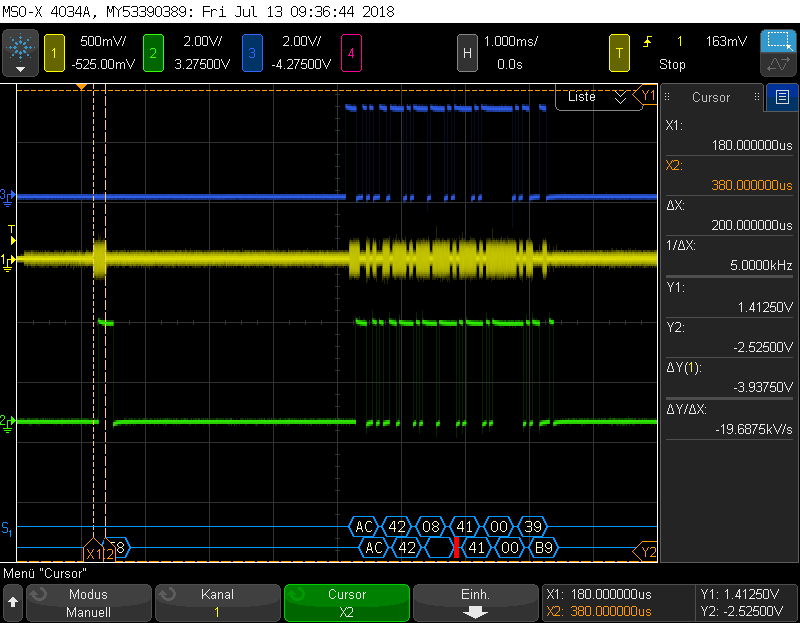Click the Y1 1.41250V sidebar value
The height and width of the screenshot is (623, 800).
tap(765, 307)
